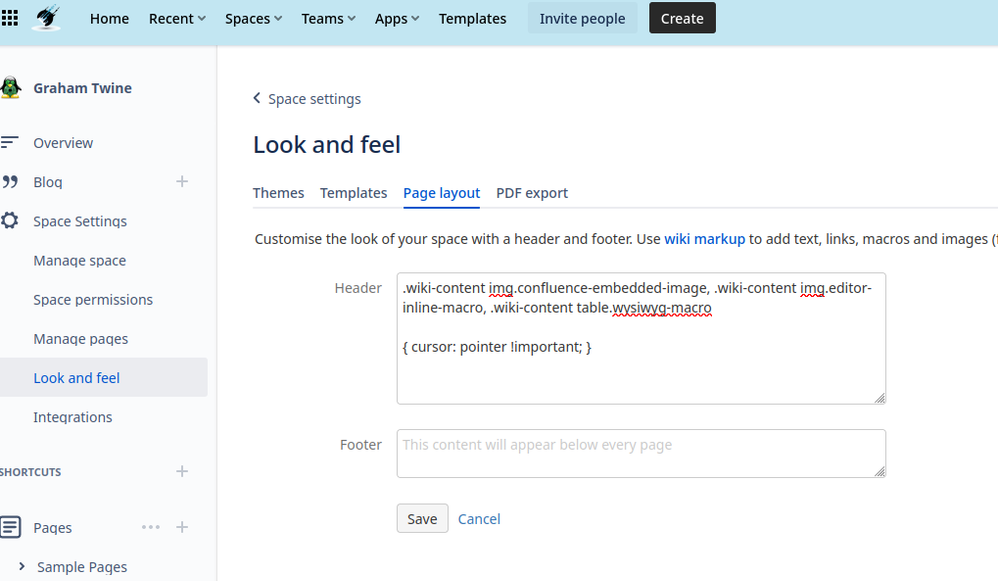Click inside the Footer content field
Viewport: 998px width, 581px height.
pyautogui.click(x=640, y=453)
